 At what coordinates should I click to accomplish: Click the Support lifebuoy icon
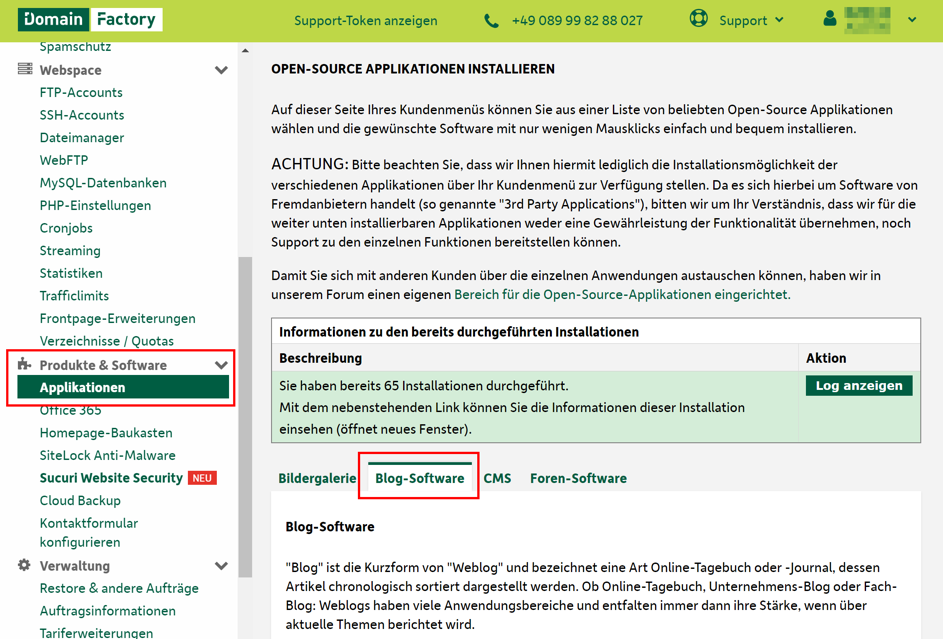point(698,19)
